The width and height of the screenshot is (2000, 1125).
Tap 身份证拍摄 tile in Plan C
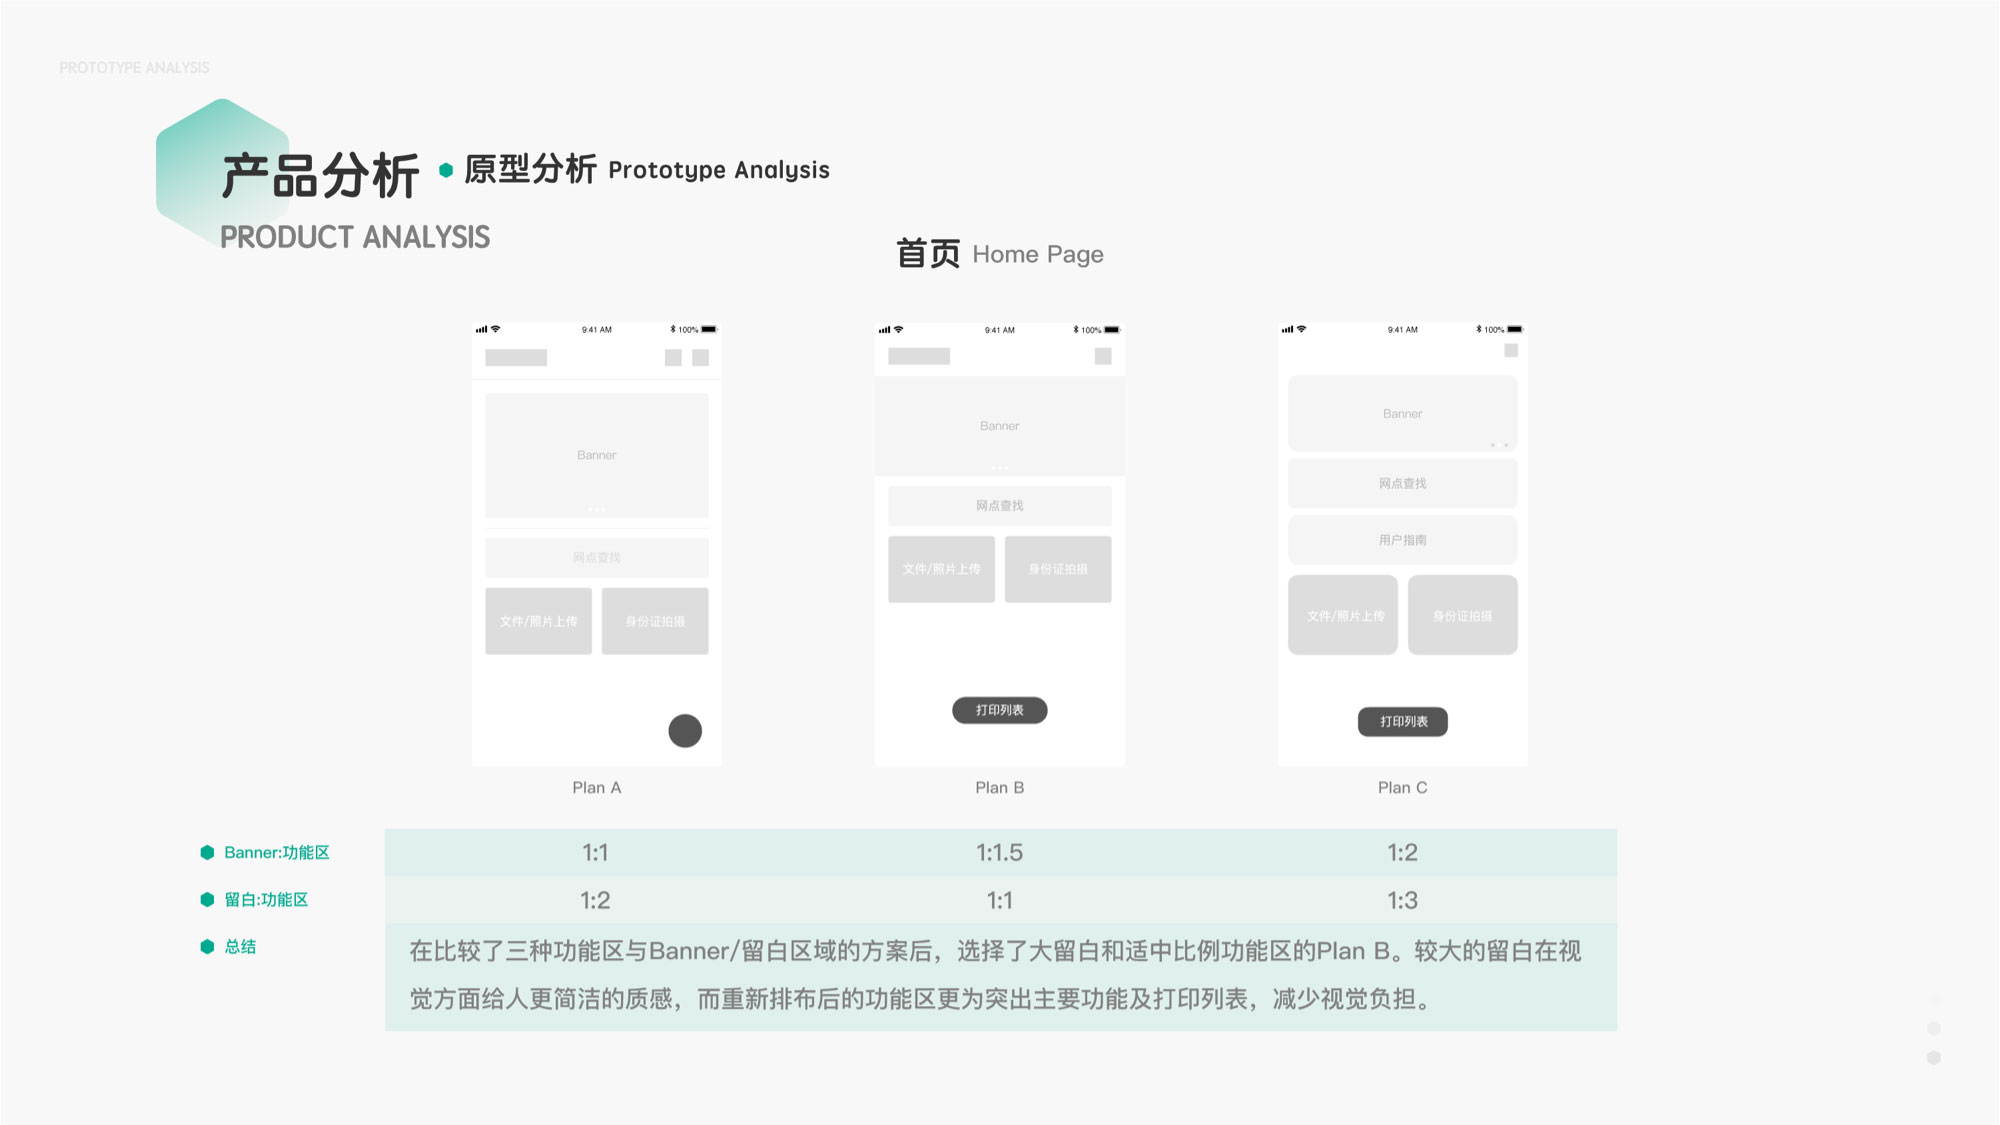point(1462,615)
